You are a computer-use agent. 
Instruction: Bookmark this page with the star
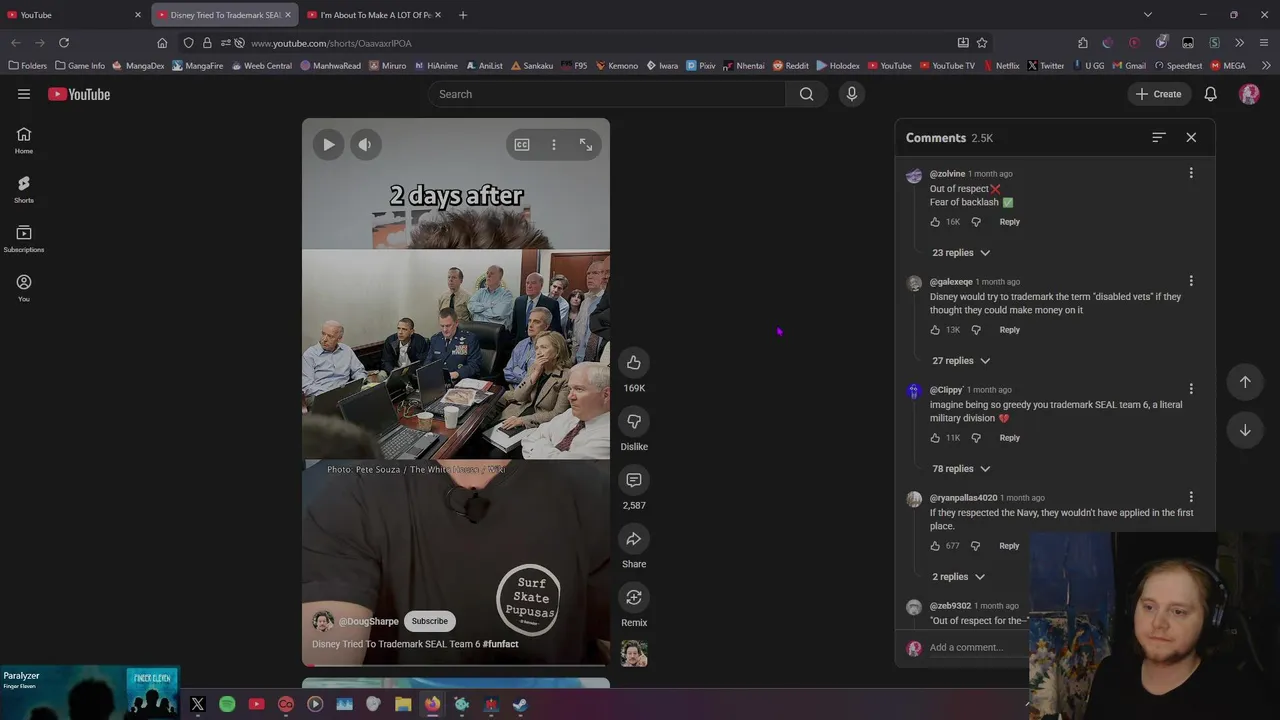(x=982, y=43)
